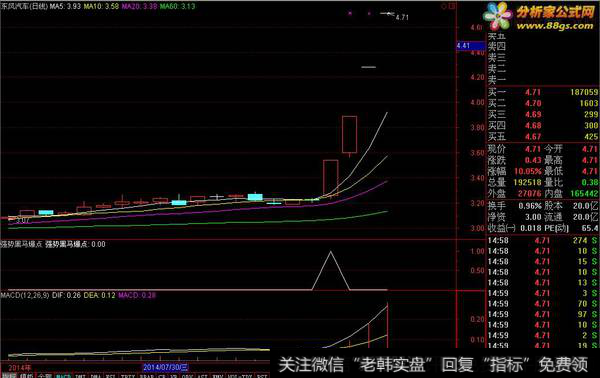Click the 现价 4.71 current price field
The width and height of the screenshot is (600, 378).
pyautogui.click(x=514, y=149)
